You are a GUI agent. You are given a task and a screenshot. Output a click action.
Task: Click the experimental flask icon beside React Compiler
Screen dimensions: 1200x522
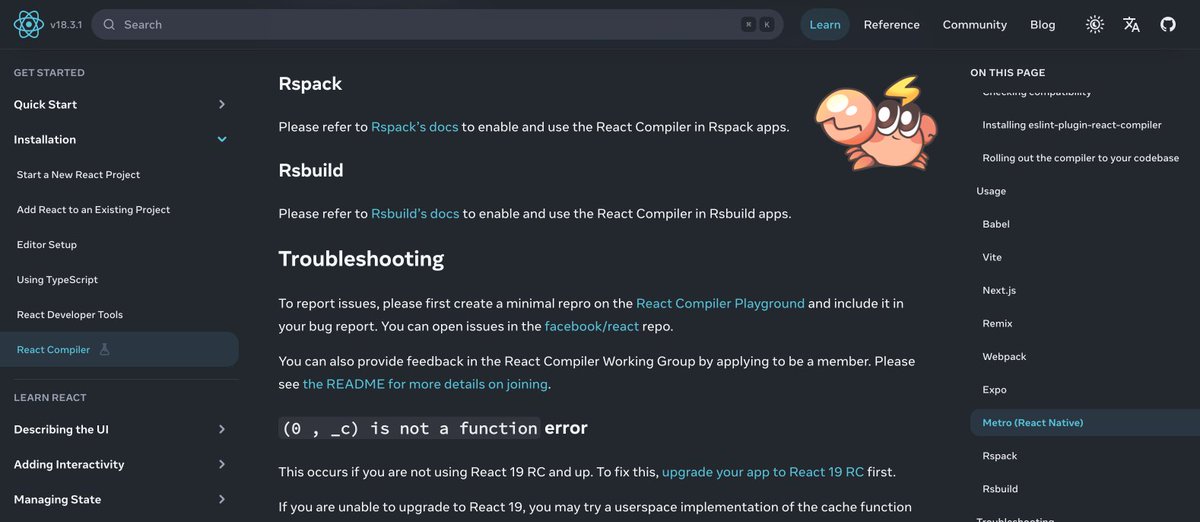coord(104,349)
